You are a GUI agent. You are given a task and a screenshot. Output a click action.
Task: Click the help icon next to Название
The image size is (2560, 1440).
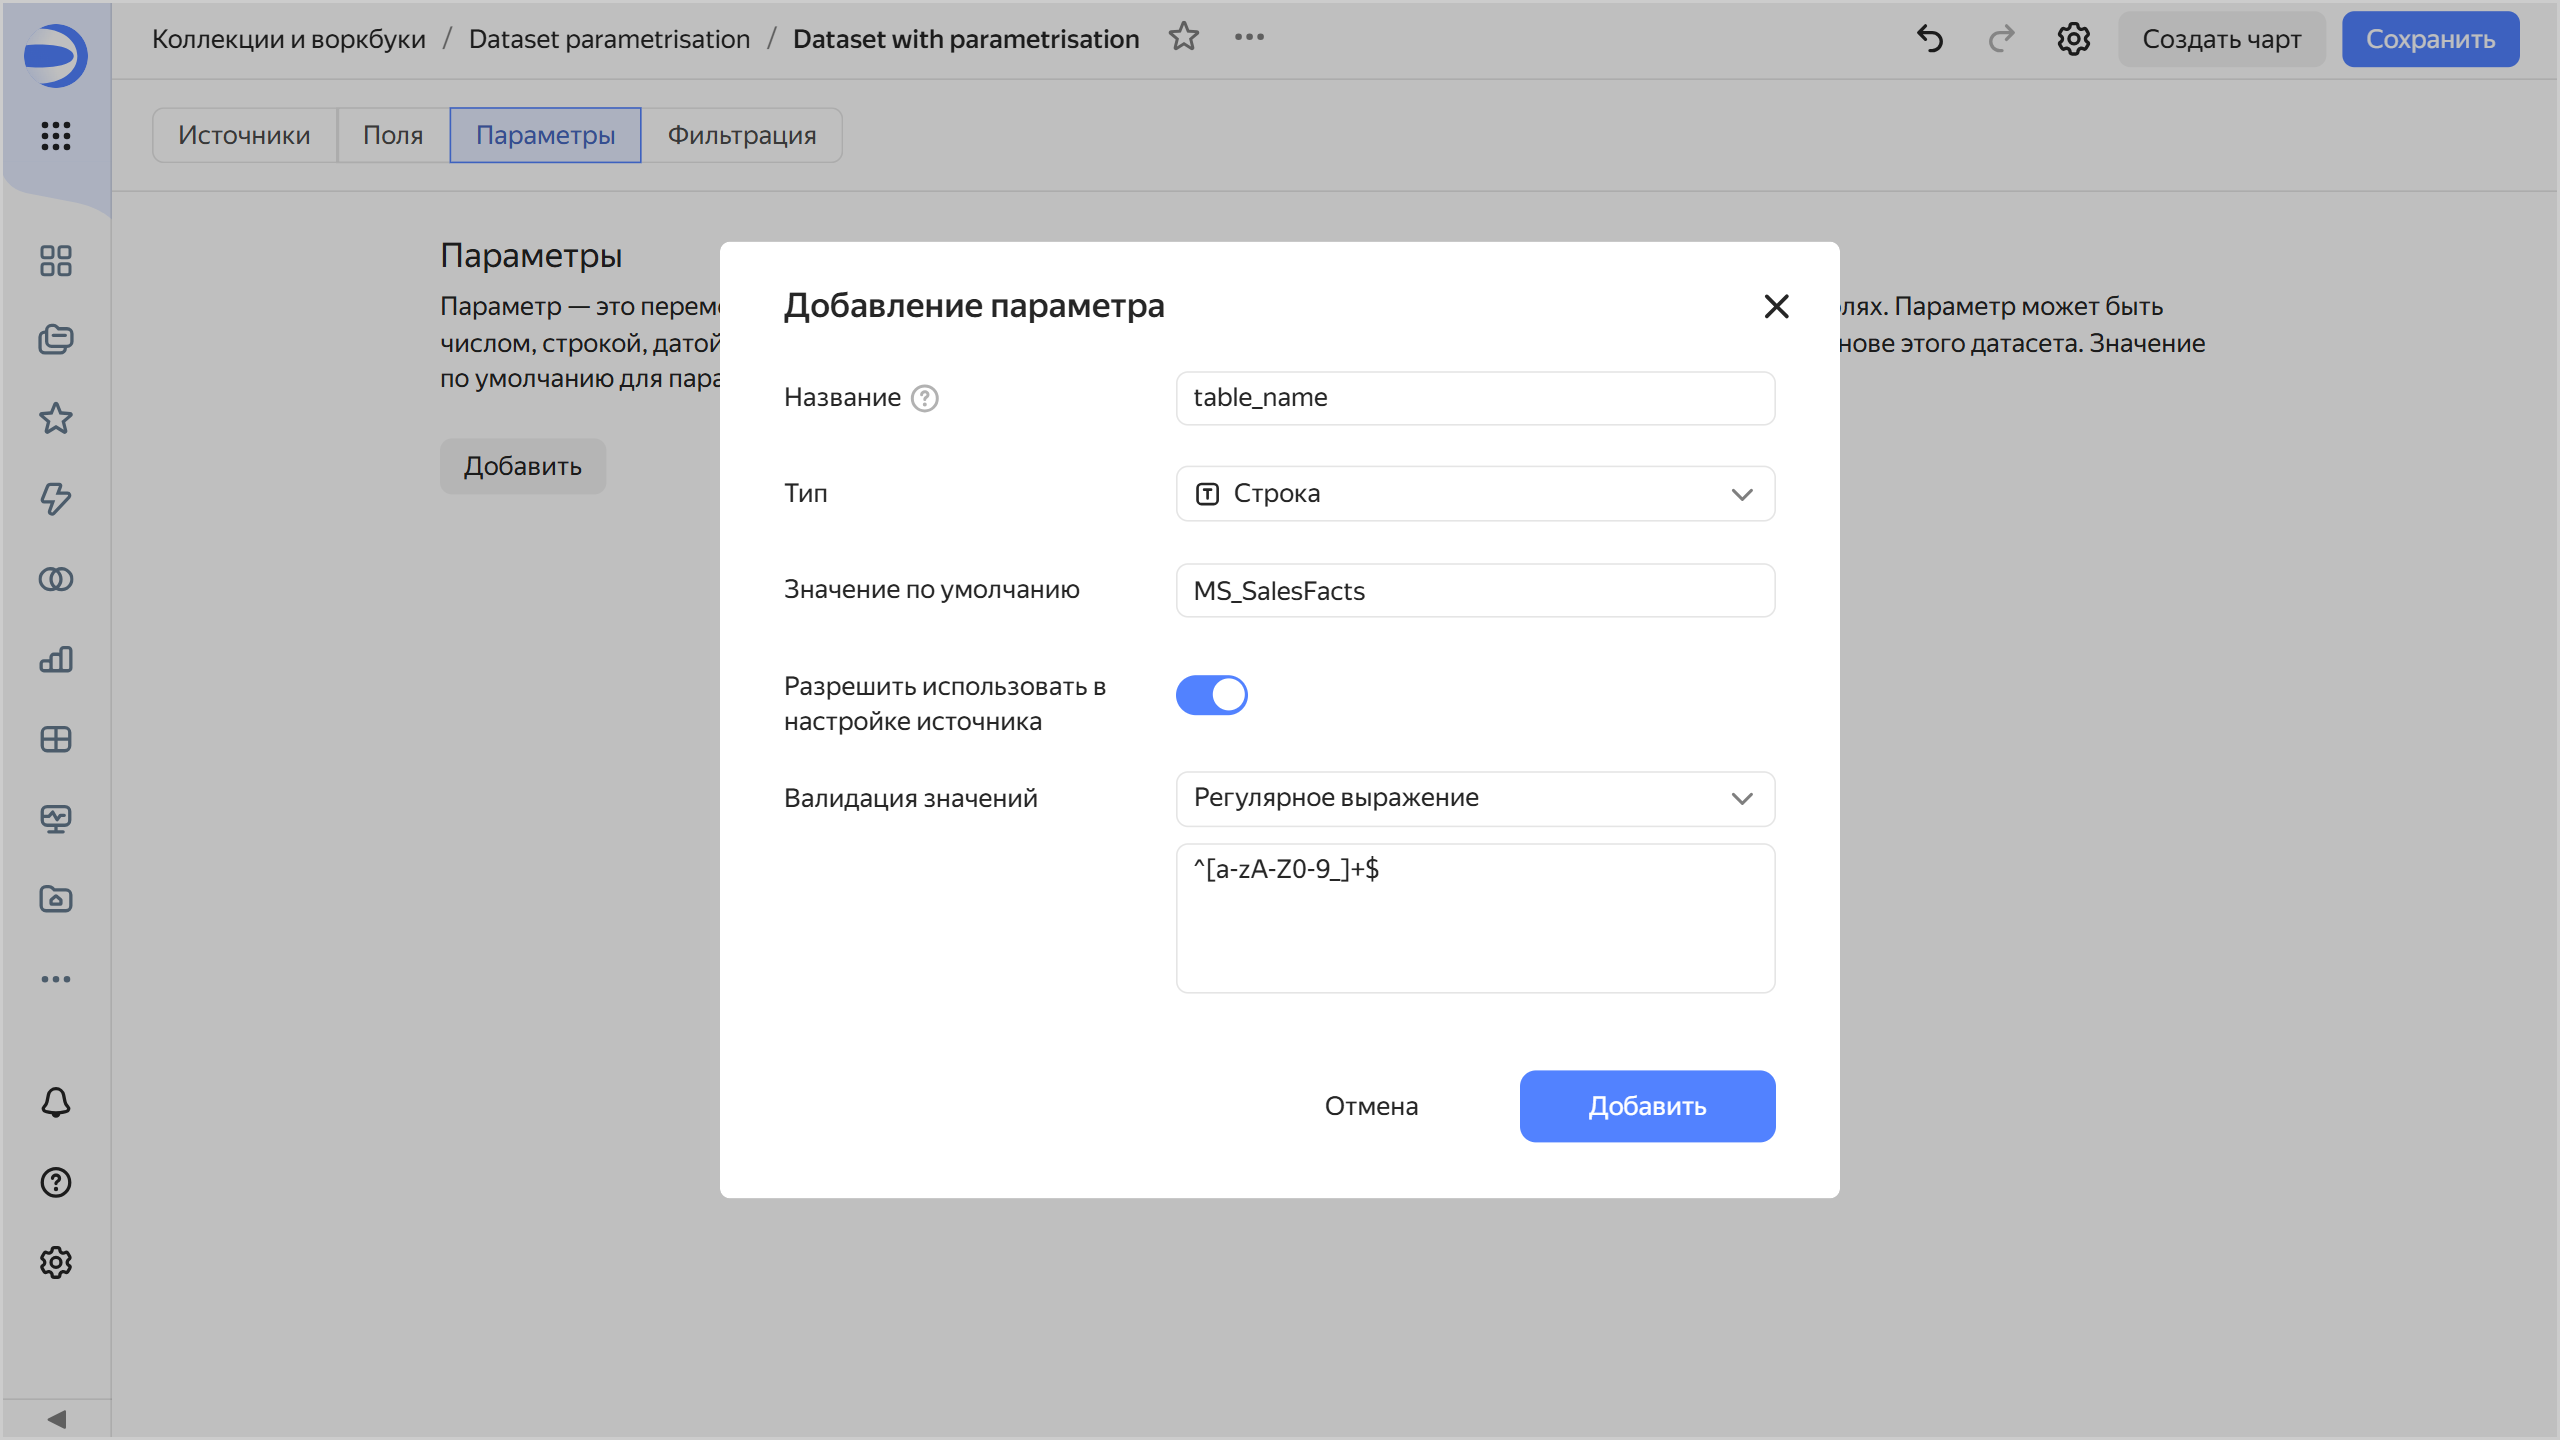pyautogui.click(x=925, y=398)
